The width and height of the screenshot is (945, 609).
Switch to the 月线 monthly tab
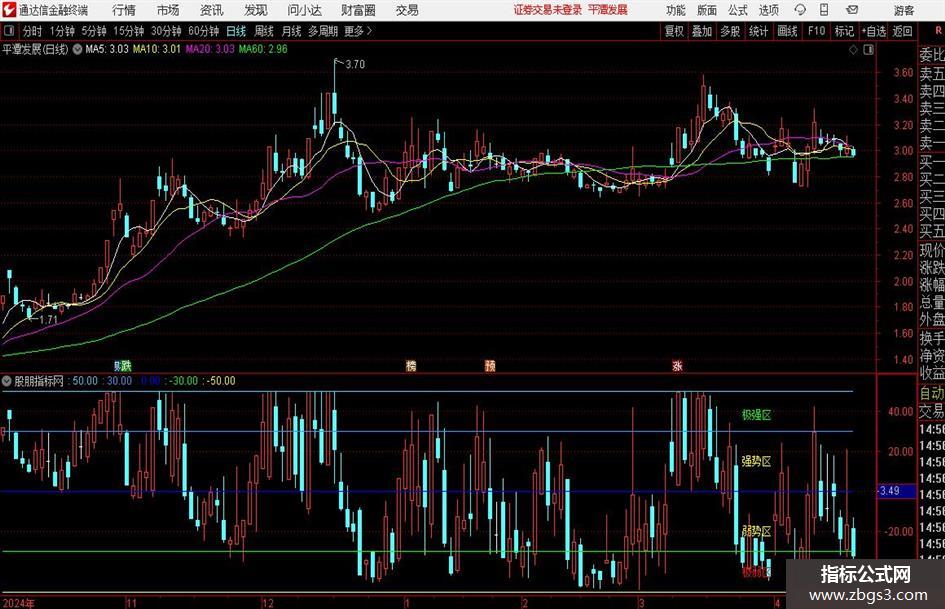pyautogui.click(x=292, y=31)
